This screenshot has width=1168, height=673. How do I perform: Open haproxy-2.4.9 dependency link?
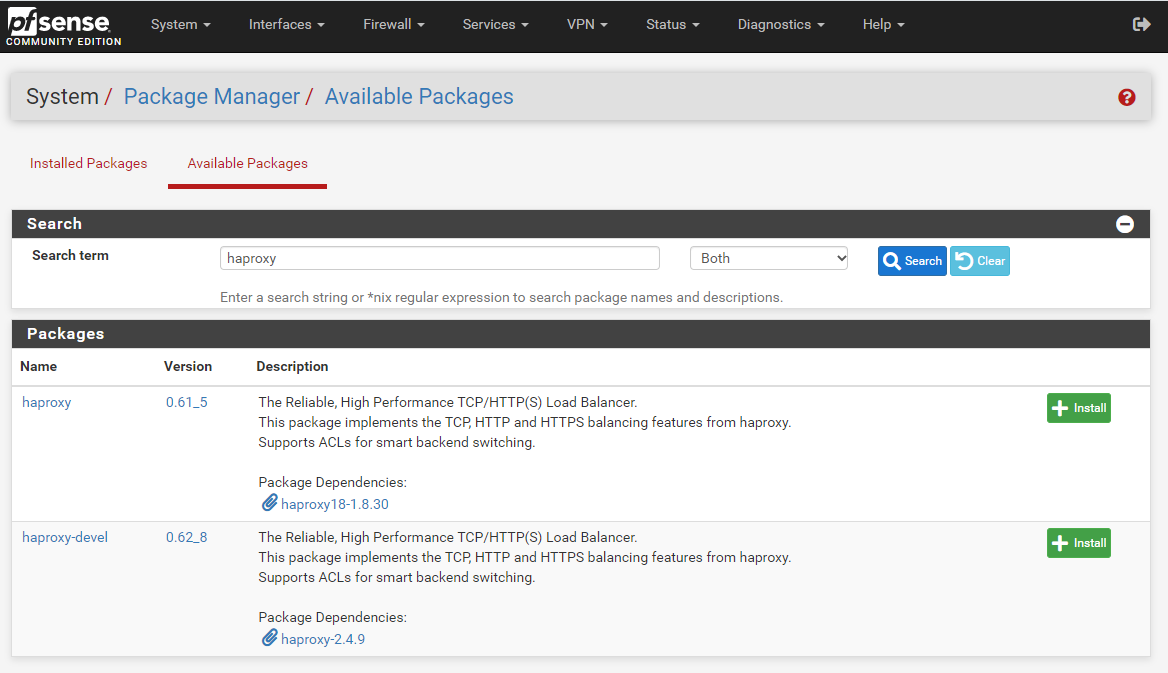tap(323, 639)
